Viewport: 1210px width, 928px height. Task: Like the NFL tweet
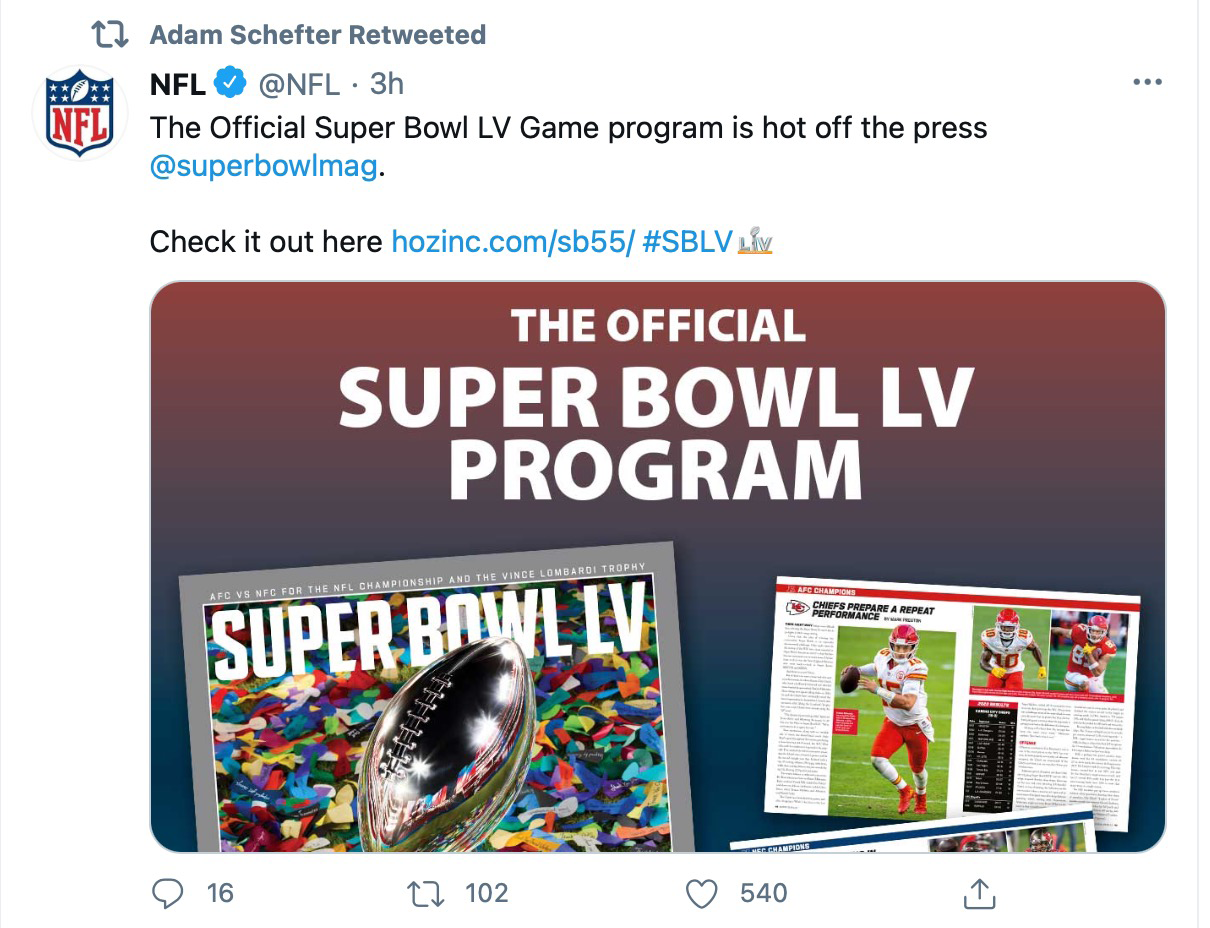pyautogui.click(x=703, y=893)
